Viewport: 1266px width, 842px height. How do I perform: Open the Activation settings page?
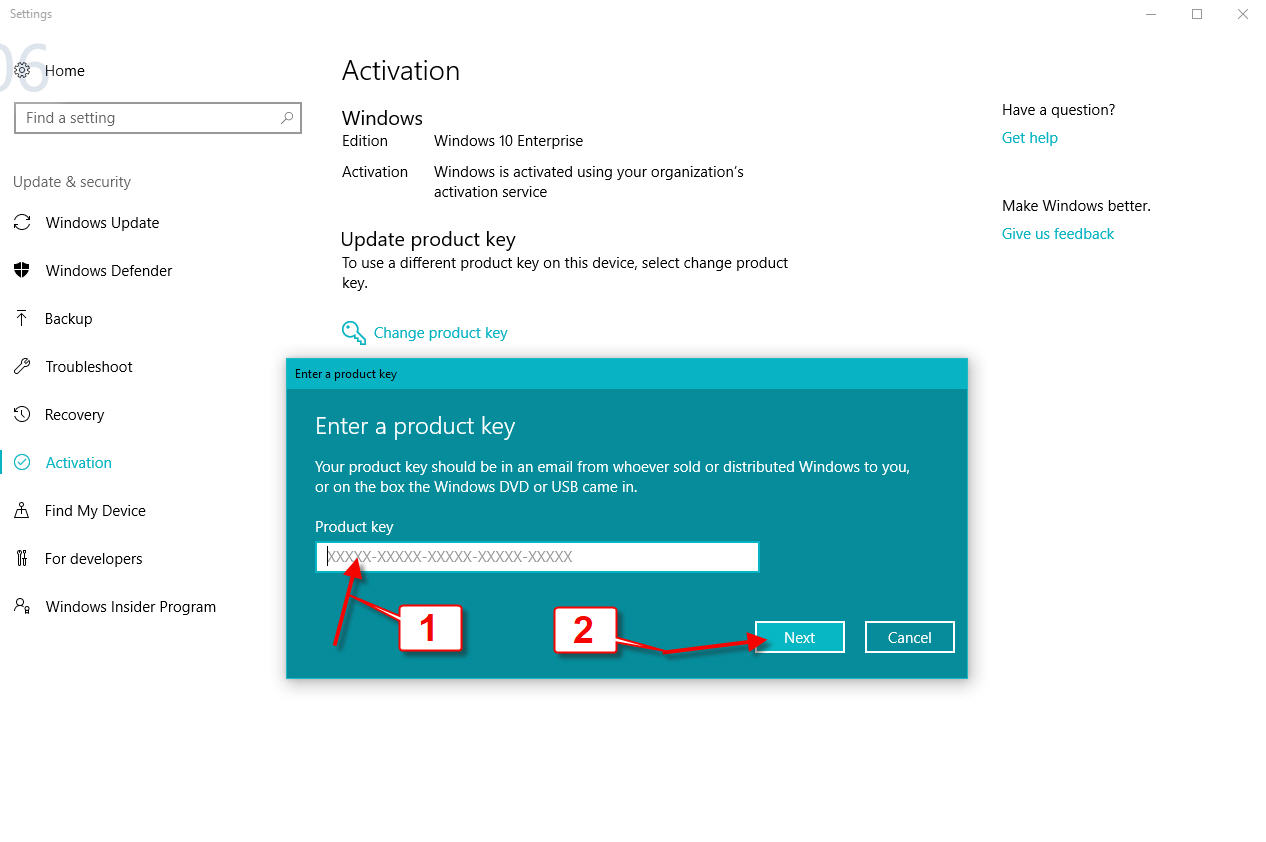click(x=78, y=463)
